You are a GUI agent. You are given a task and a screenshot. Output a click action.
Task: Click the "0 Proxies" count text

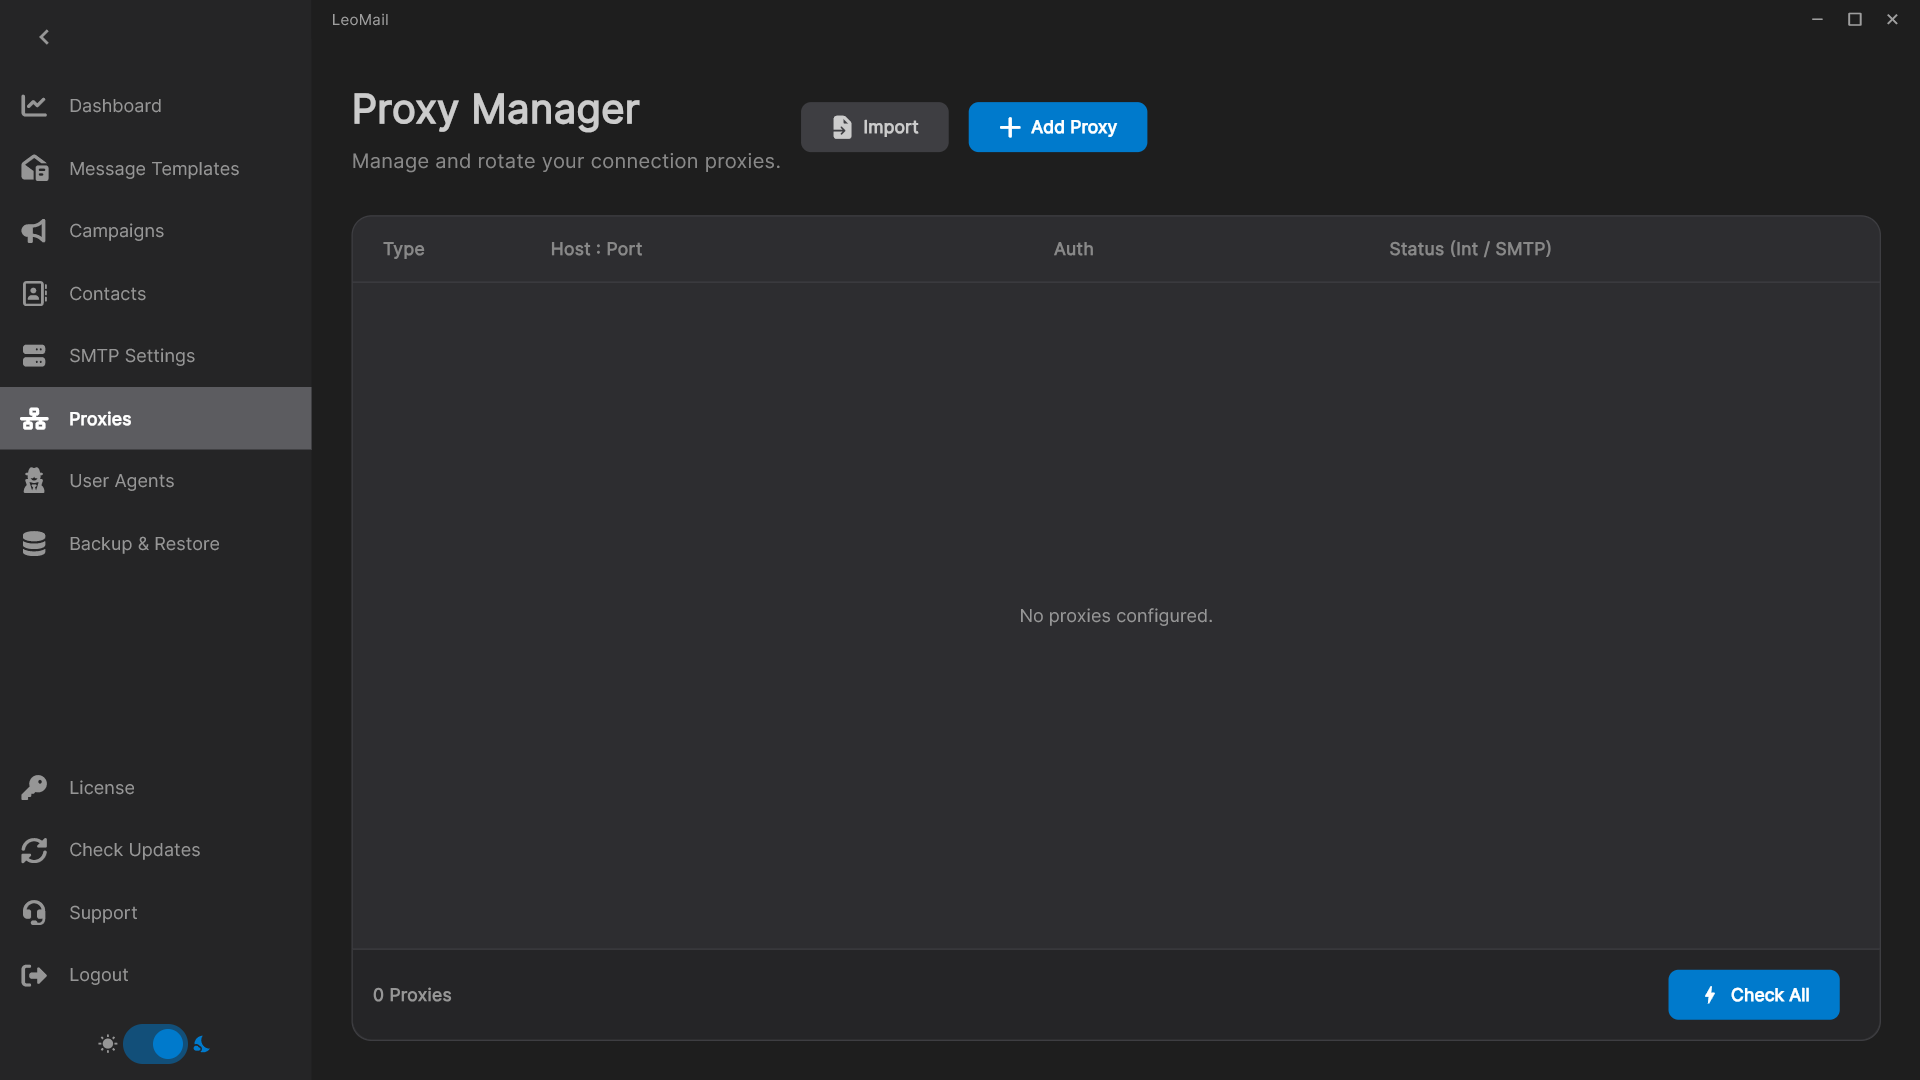(412, 995)
